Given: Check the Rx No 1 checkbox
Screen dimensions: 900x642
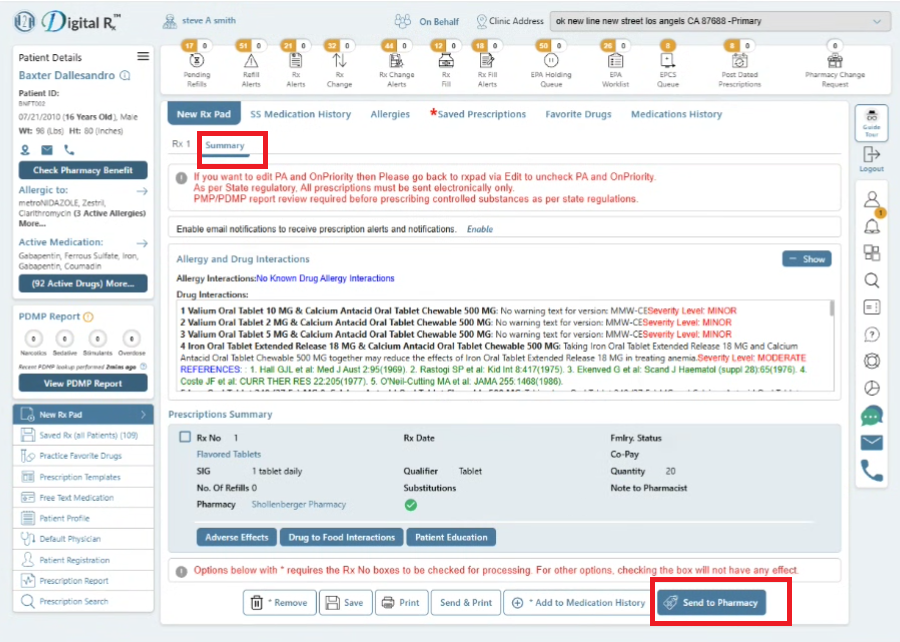Looking at the screenshot, I should click(x=185, y=437).
